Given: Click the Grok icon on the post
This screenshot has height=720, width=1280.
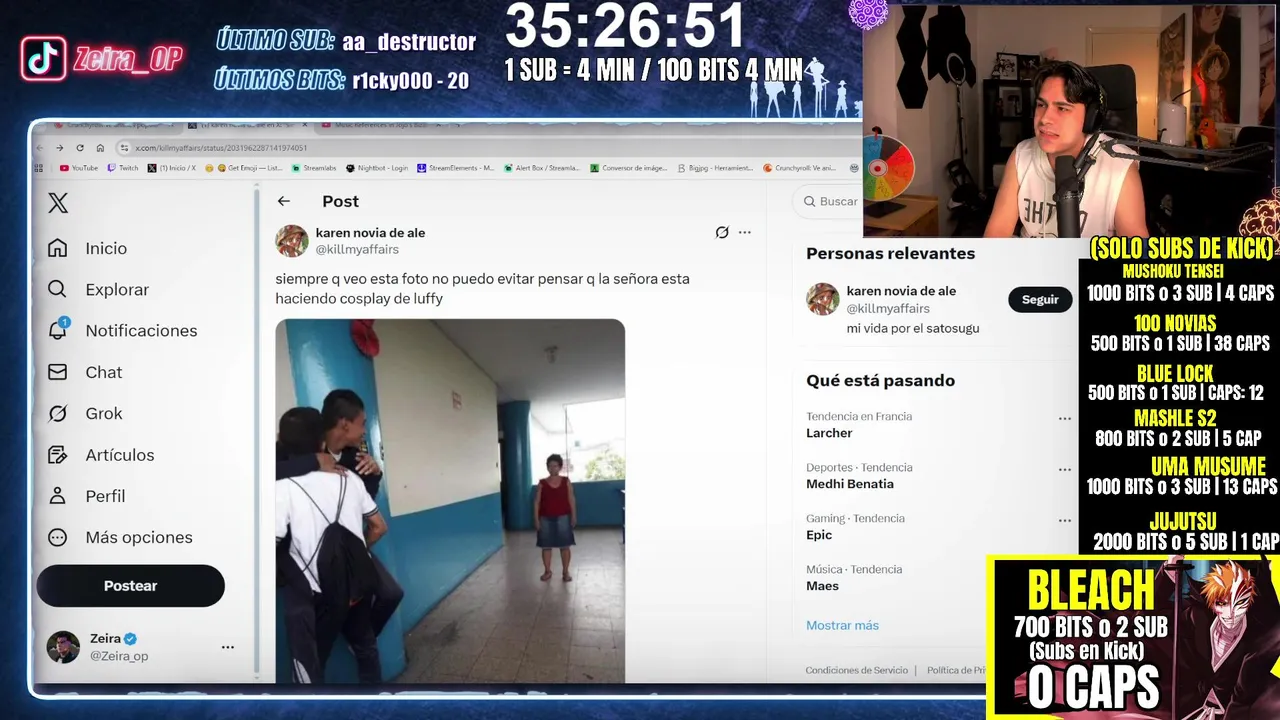Looking at the screenshot, I should click(722, 232).
